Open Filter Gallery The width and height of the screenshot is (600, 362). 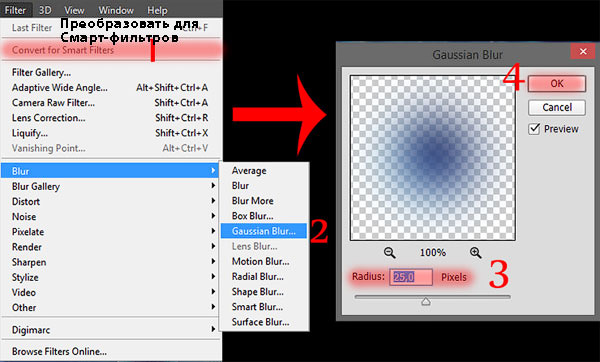point(111,73)
